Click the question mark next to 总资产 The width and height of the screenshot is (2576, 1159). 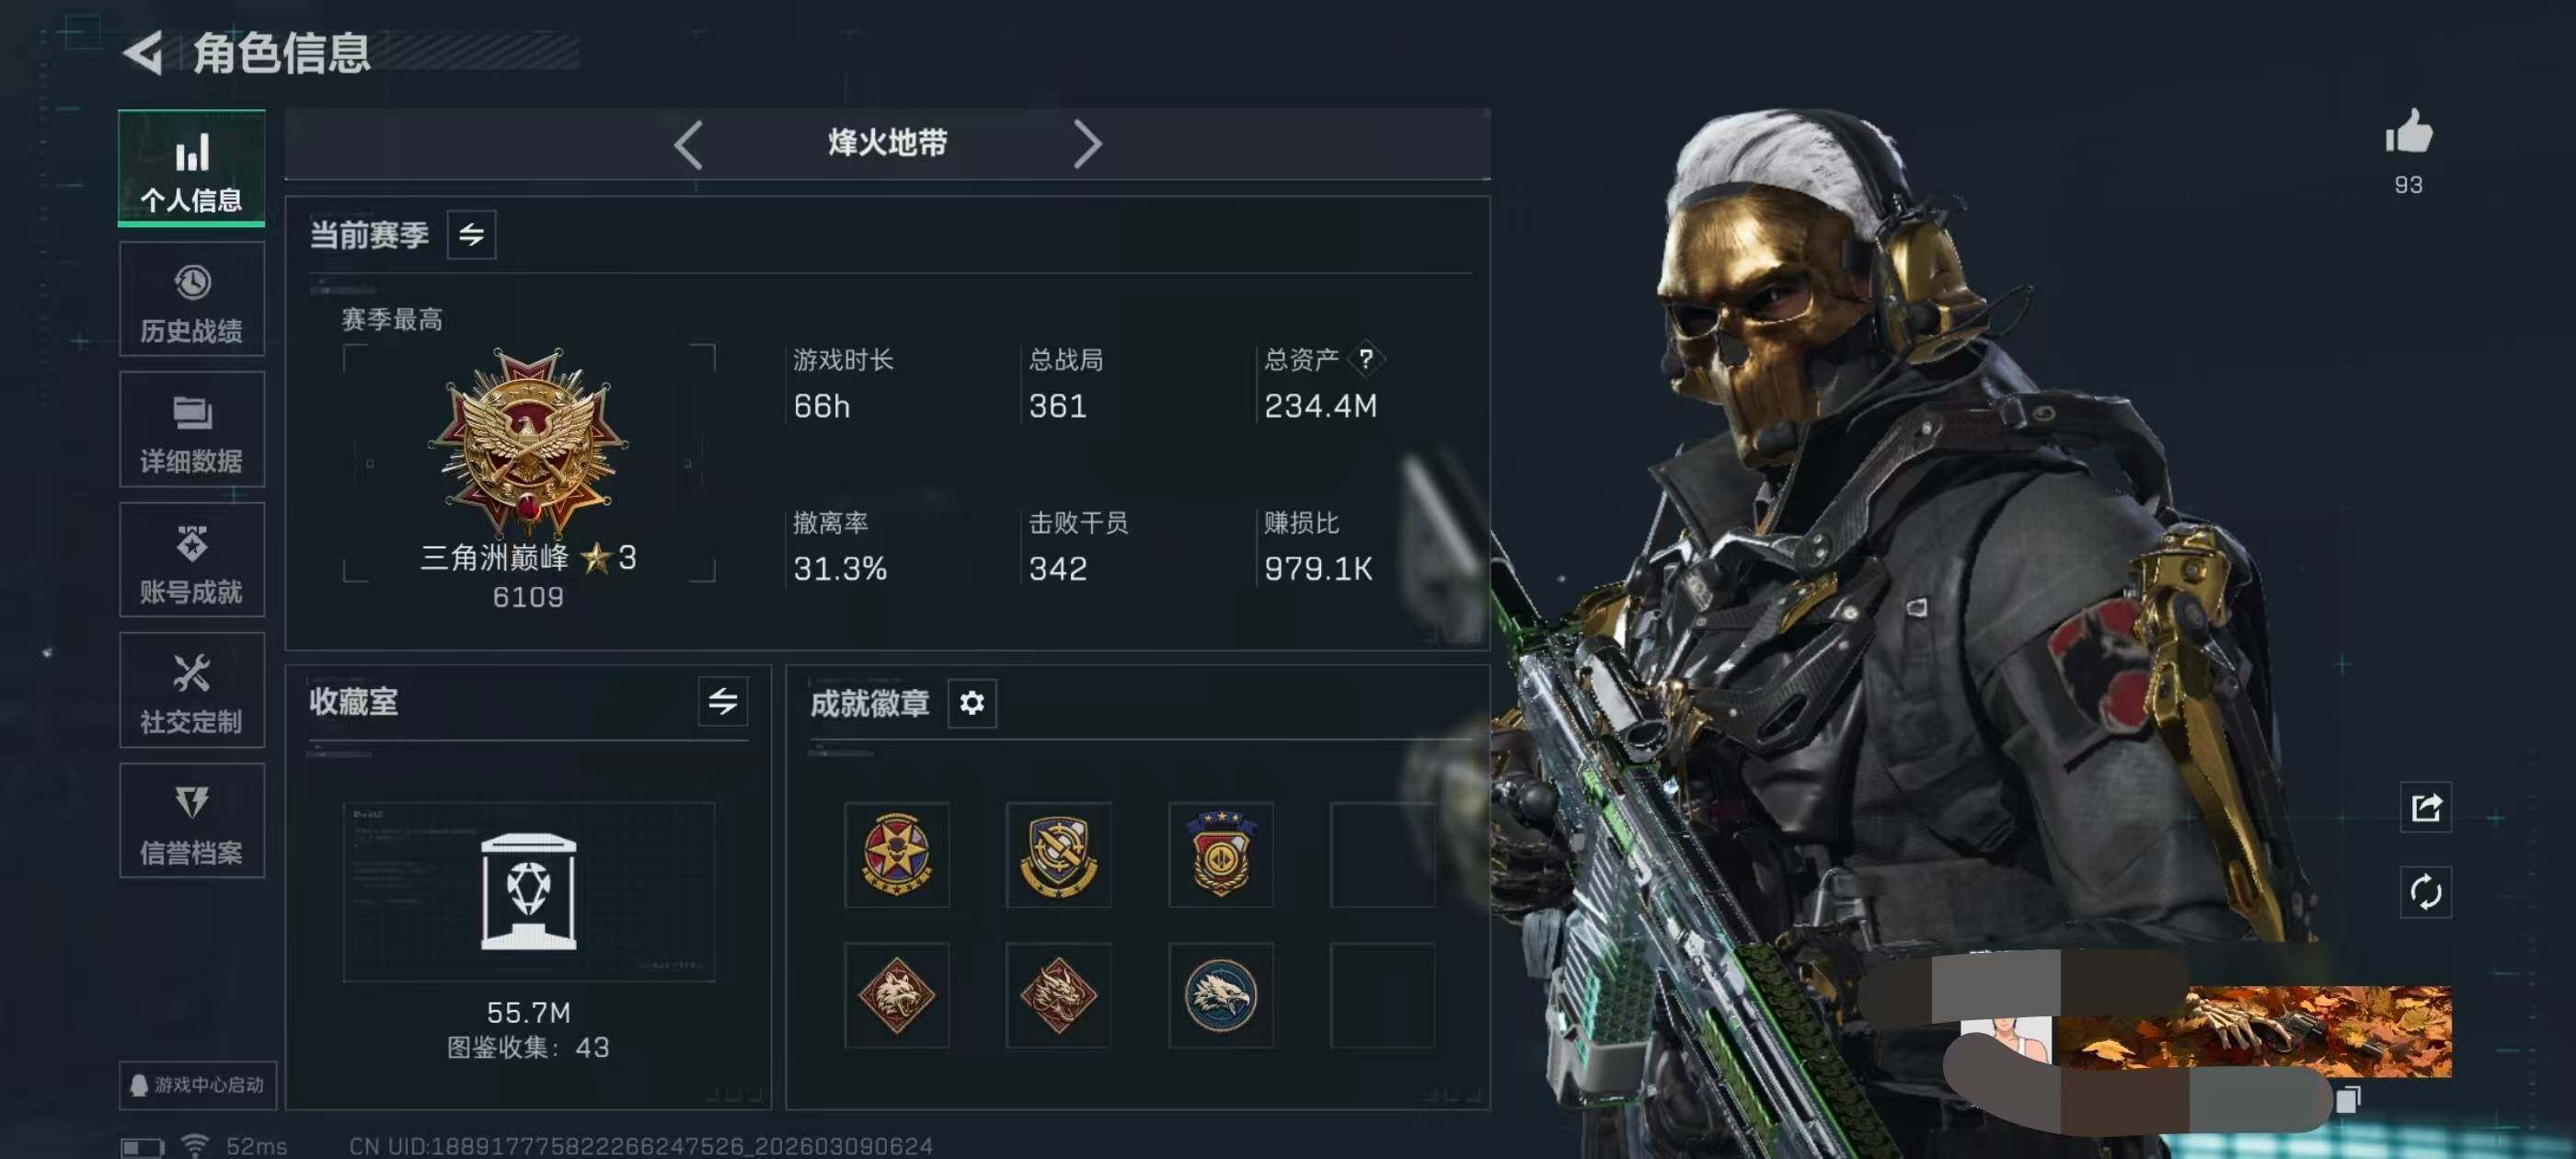(1365, 359)
